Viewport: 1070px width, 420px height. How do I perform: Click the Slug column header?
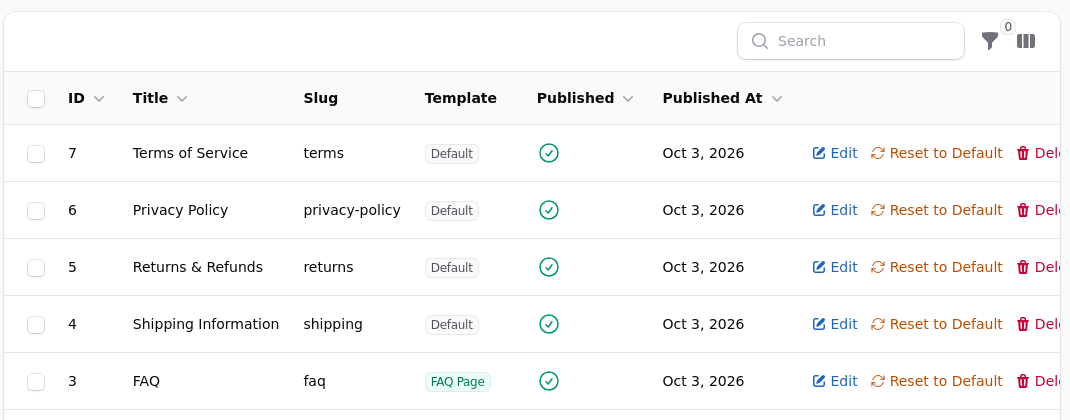pos(321,98)
